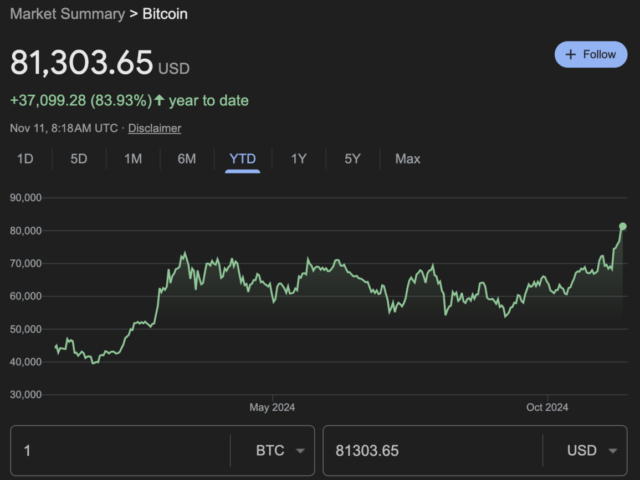
Task: Click the chart near Oct 2024
Action: pyautogui.click(x=547, y=290)
